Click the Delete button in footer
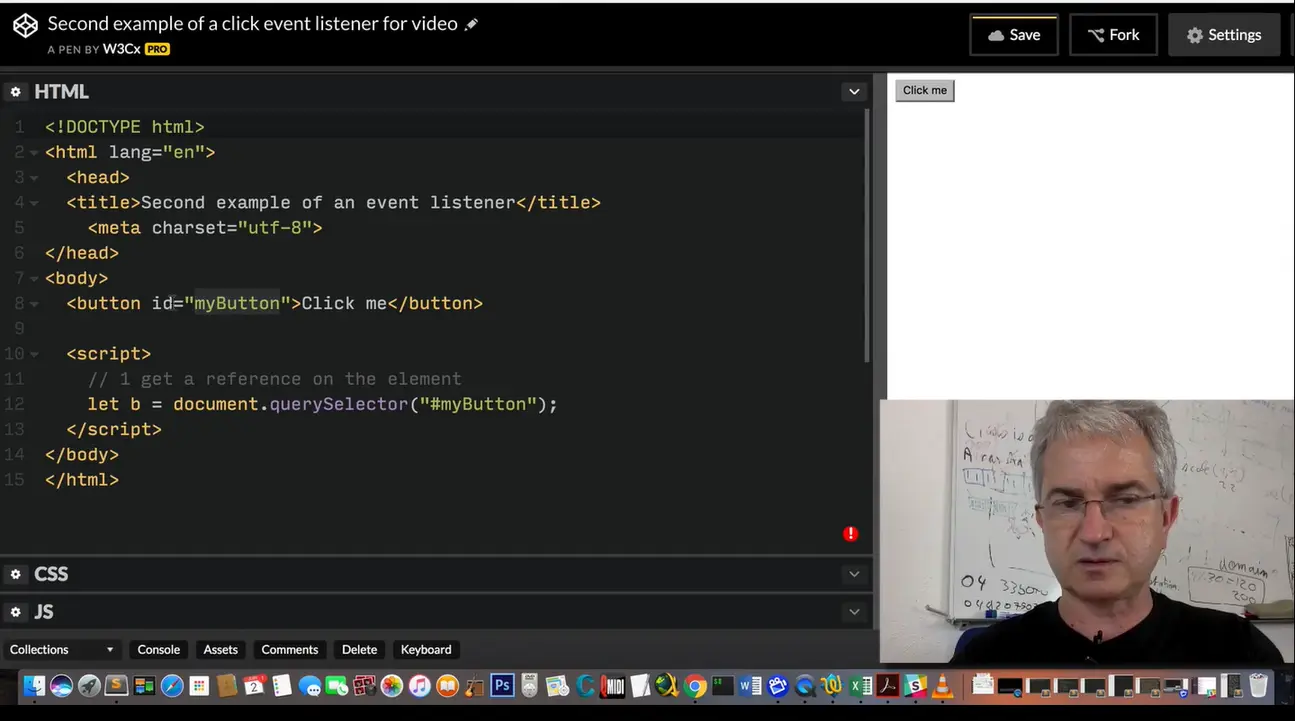1295x721 pixels. tap(360, 650)
